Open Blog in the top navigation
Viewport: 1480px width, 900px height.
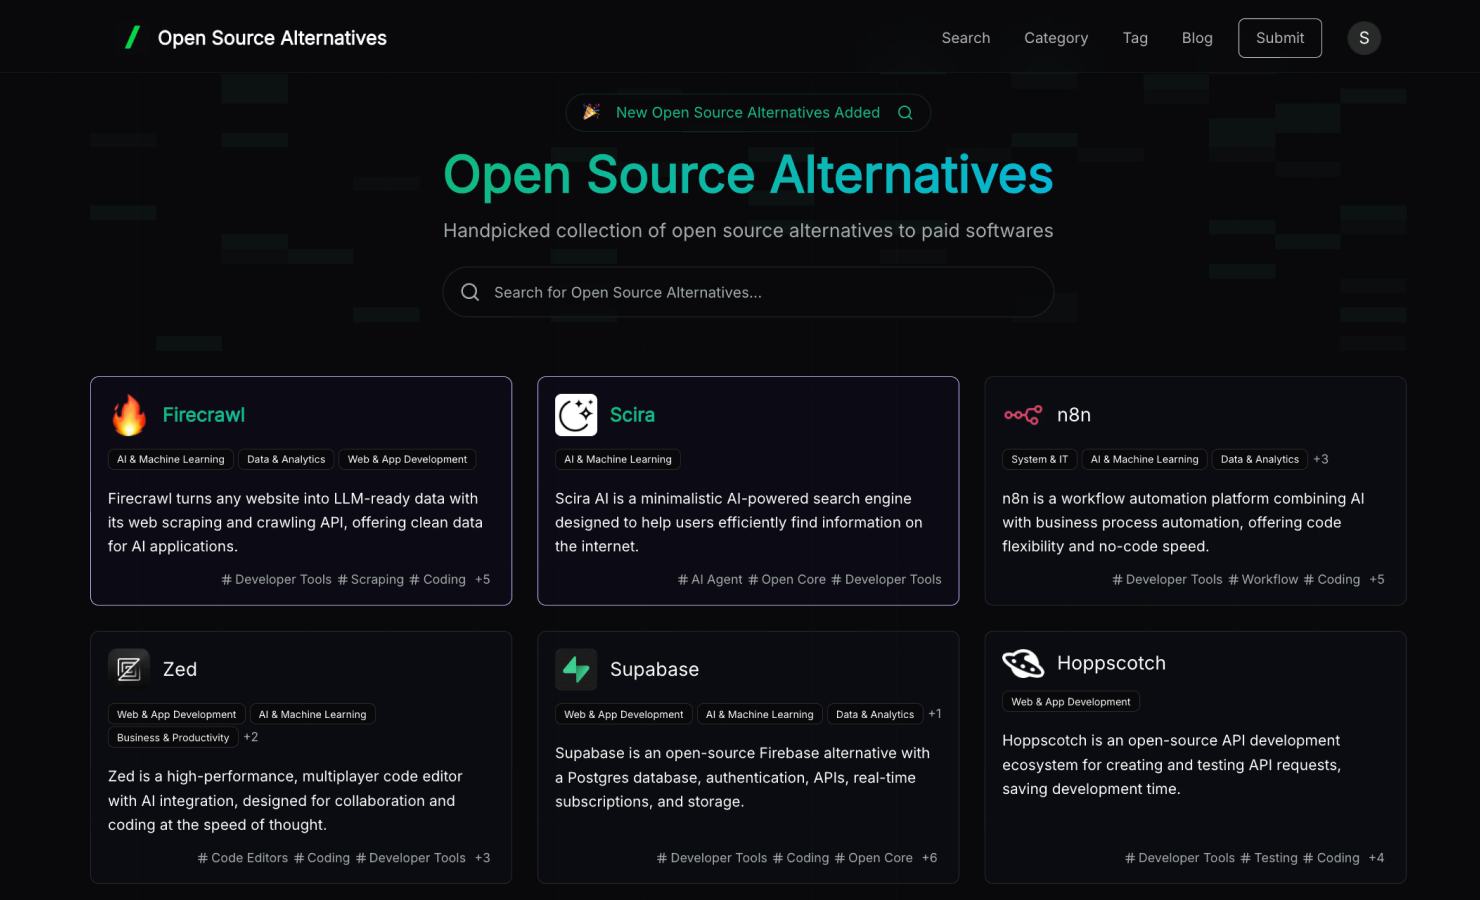click(1197, 38)
